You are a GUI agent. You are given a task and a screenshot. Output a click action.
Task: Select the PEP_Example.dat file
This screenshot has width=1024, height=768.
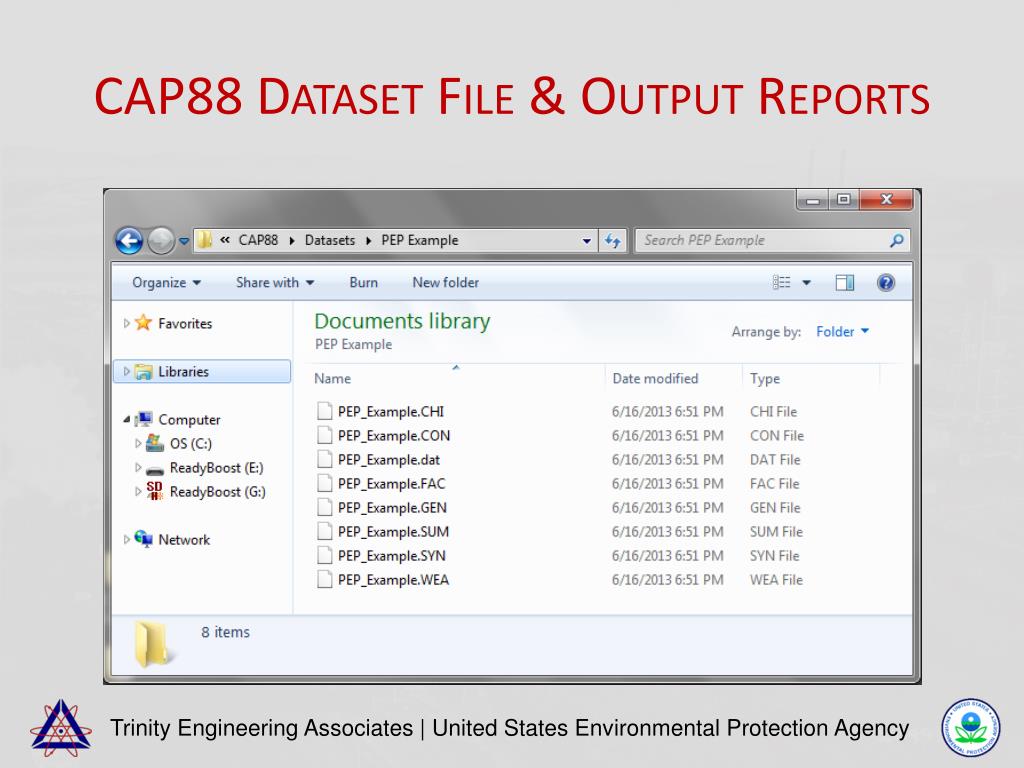tap(388, 460)
